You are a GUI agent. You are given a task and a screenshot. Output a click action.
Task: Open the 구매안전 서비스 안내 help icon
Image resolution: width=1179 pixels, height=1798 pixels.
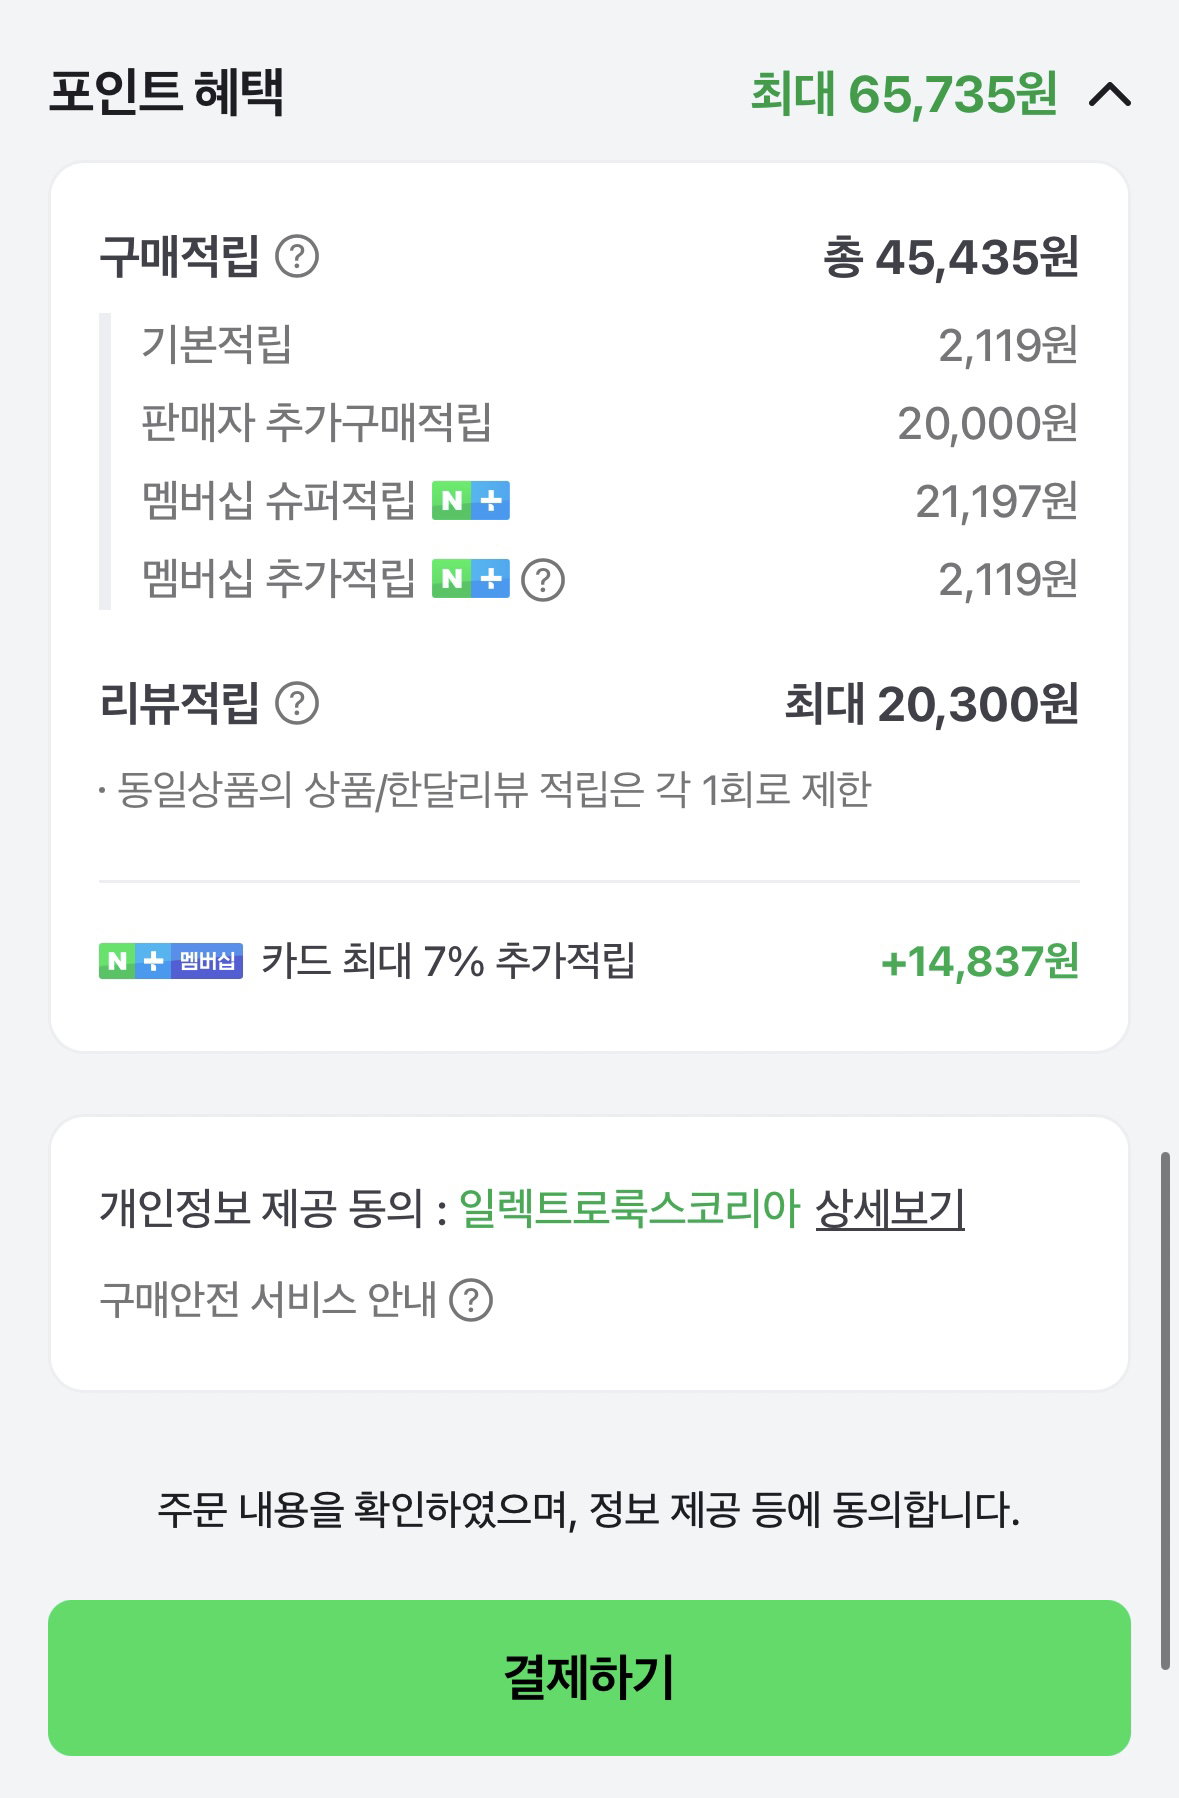471,1300
